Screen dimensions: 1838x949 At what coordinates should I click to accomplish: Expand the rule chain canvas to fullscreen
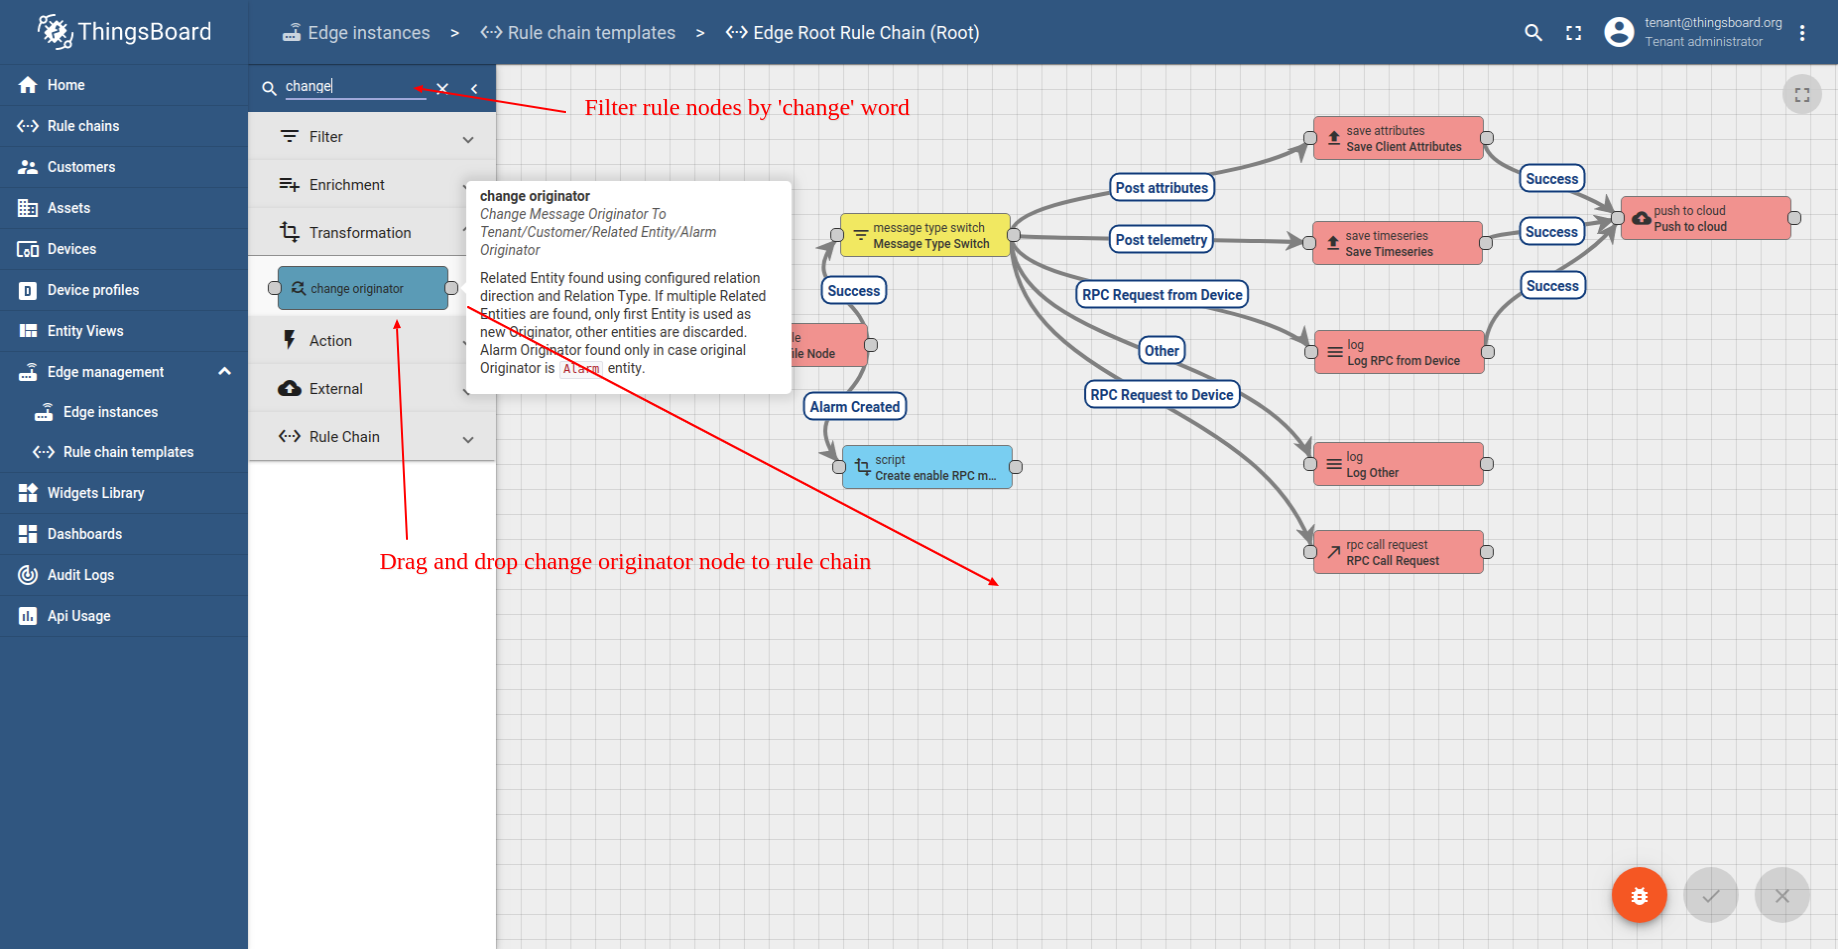[1802, 95]
